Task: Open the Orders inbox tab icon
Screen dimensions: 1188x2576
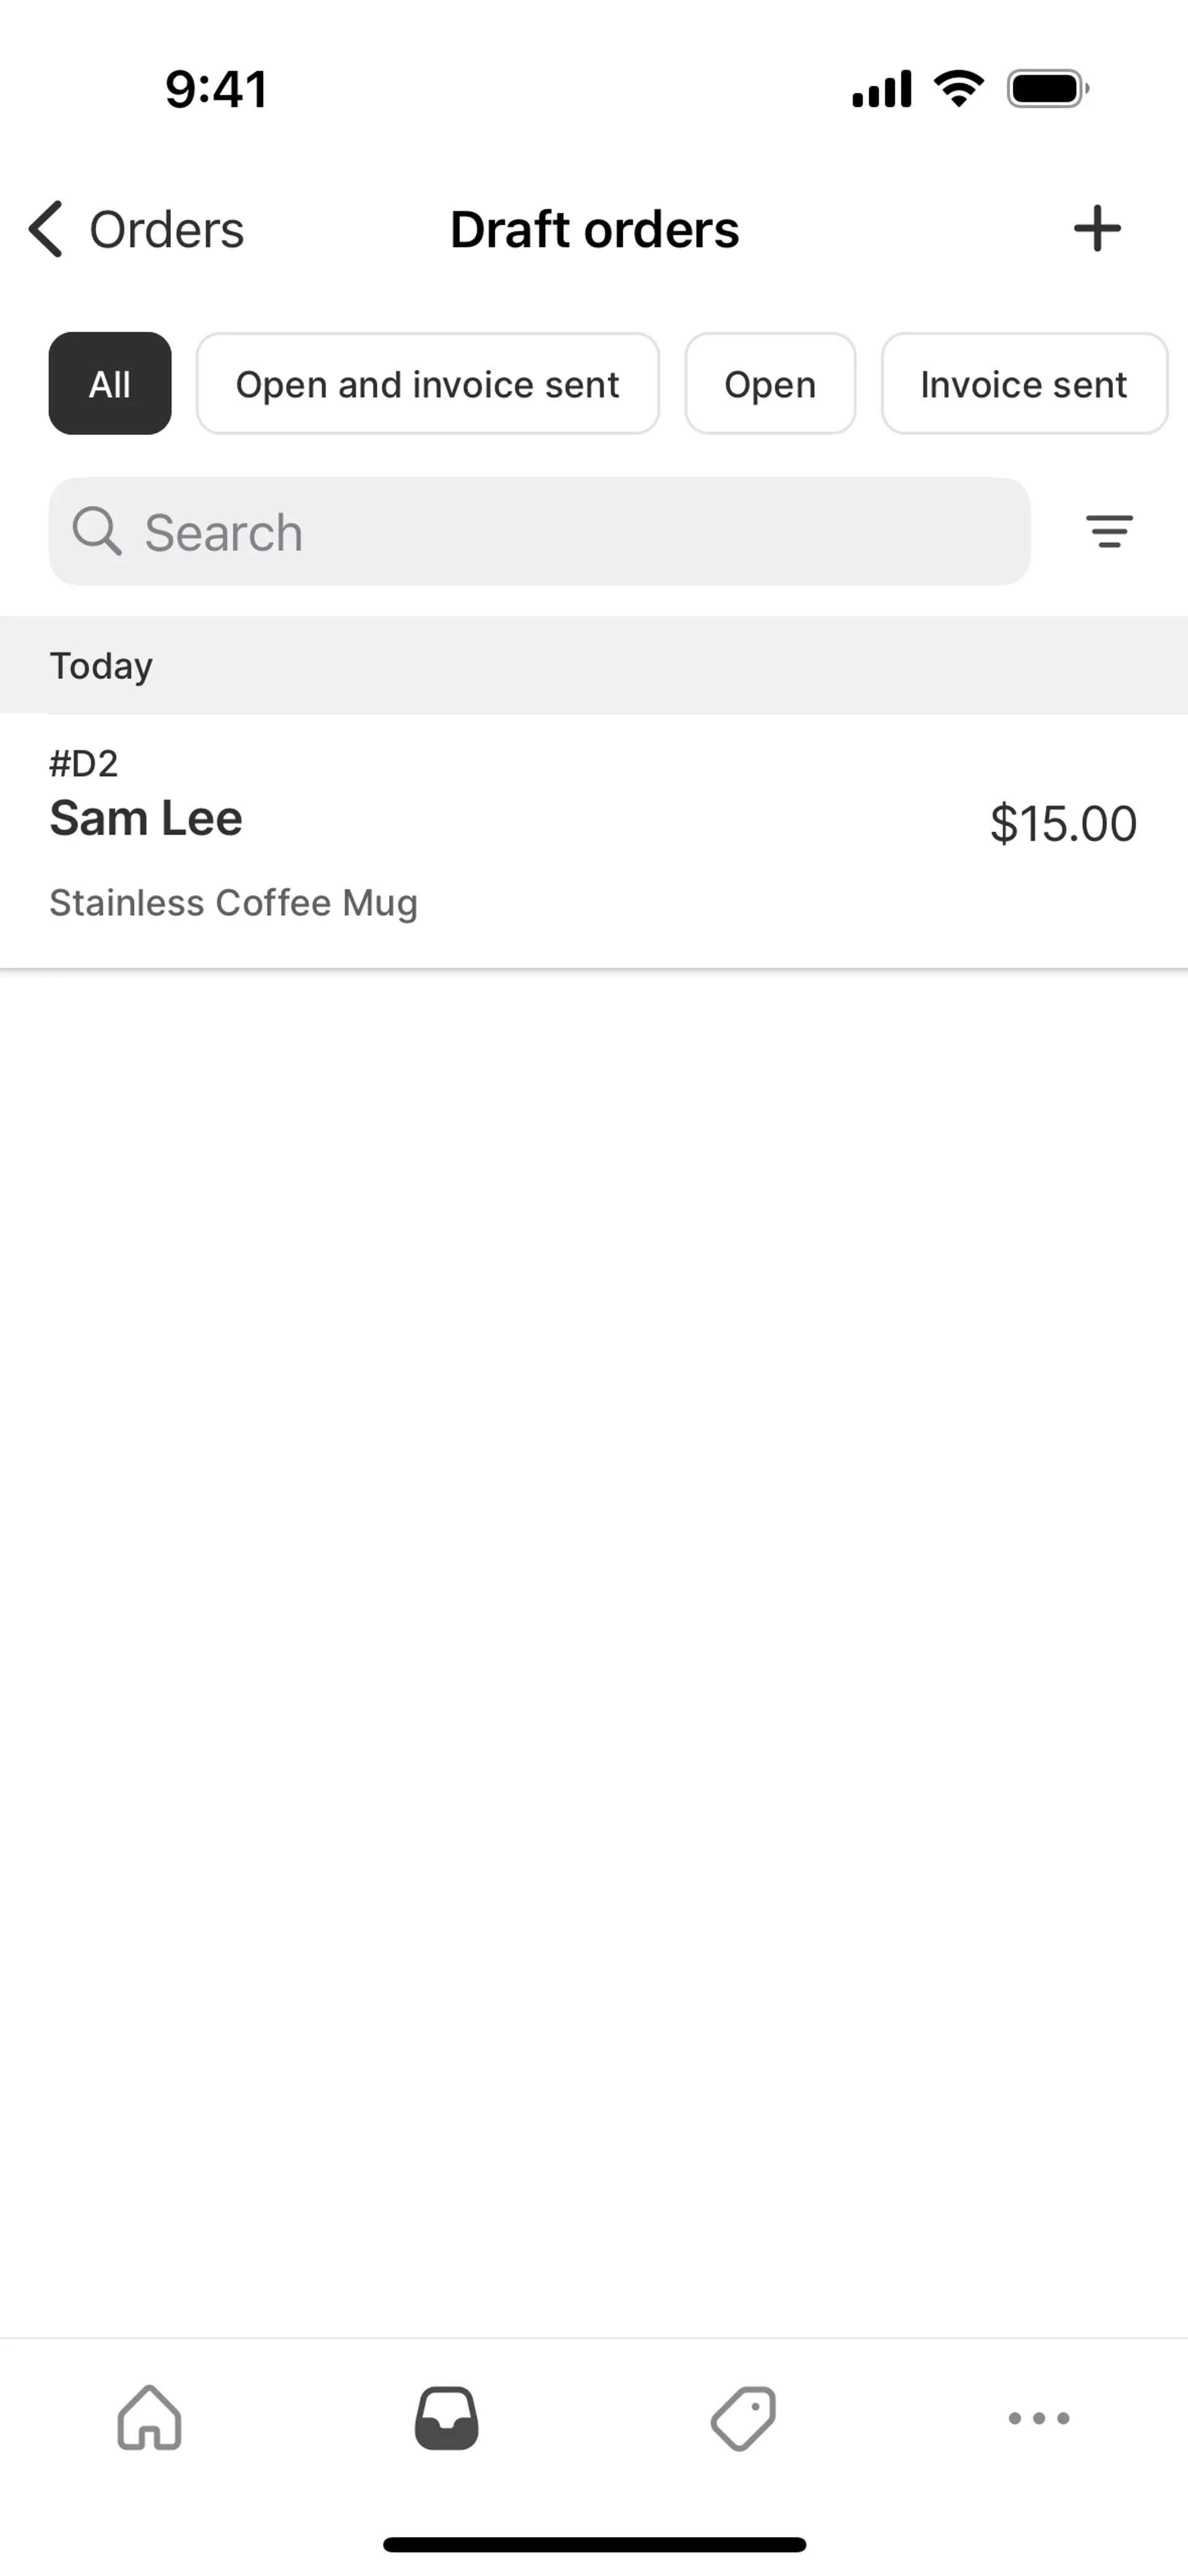Action: 446,2418
